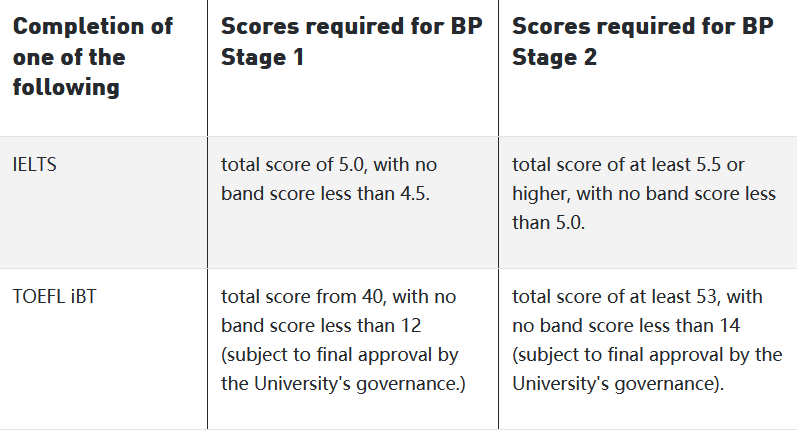Click the "higher, with no band score less" line

point(644,193)
